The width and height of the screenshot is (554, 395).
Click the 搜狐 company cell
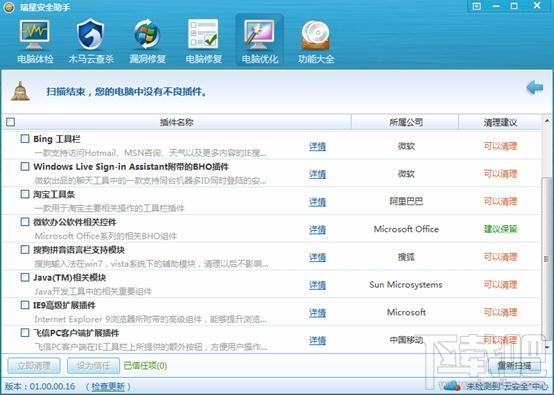pos(406,257)
